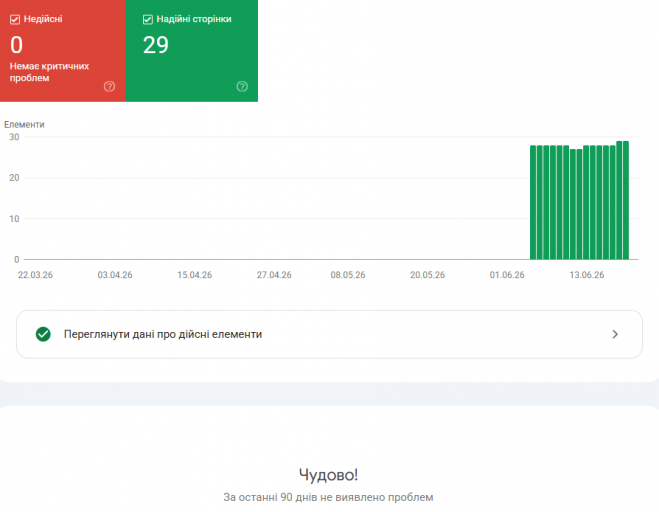Click the 13.06.26 date label on axis

(x=587, y=275)
